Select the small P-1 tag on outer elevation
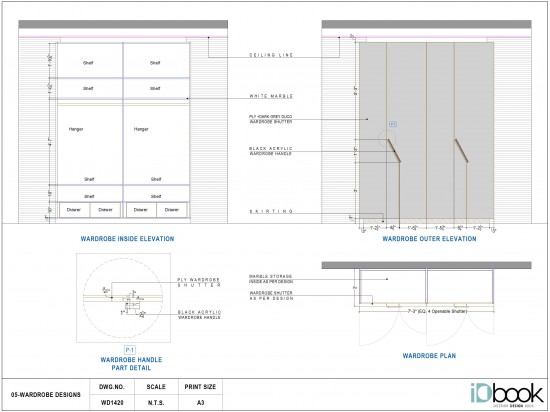The image size is (550, 412). pyautogui.click(x=393, y=124)
